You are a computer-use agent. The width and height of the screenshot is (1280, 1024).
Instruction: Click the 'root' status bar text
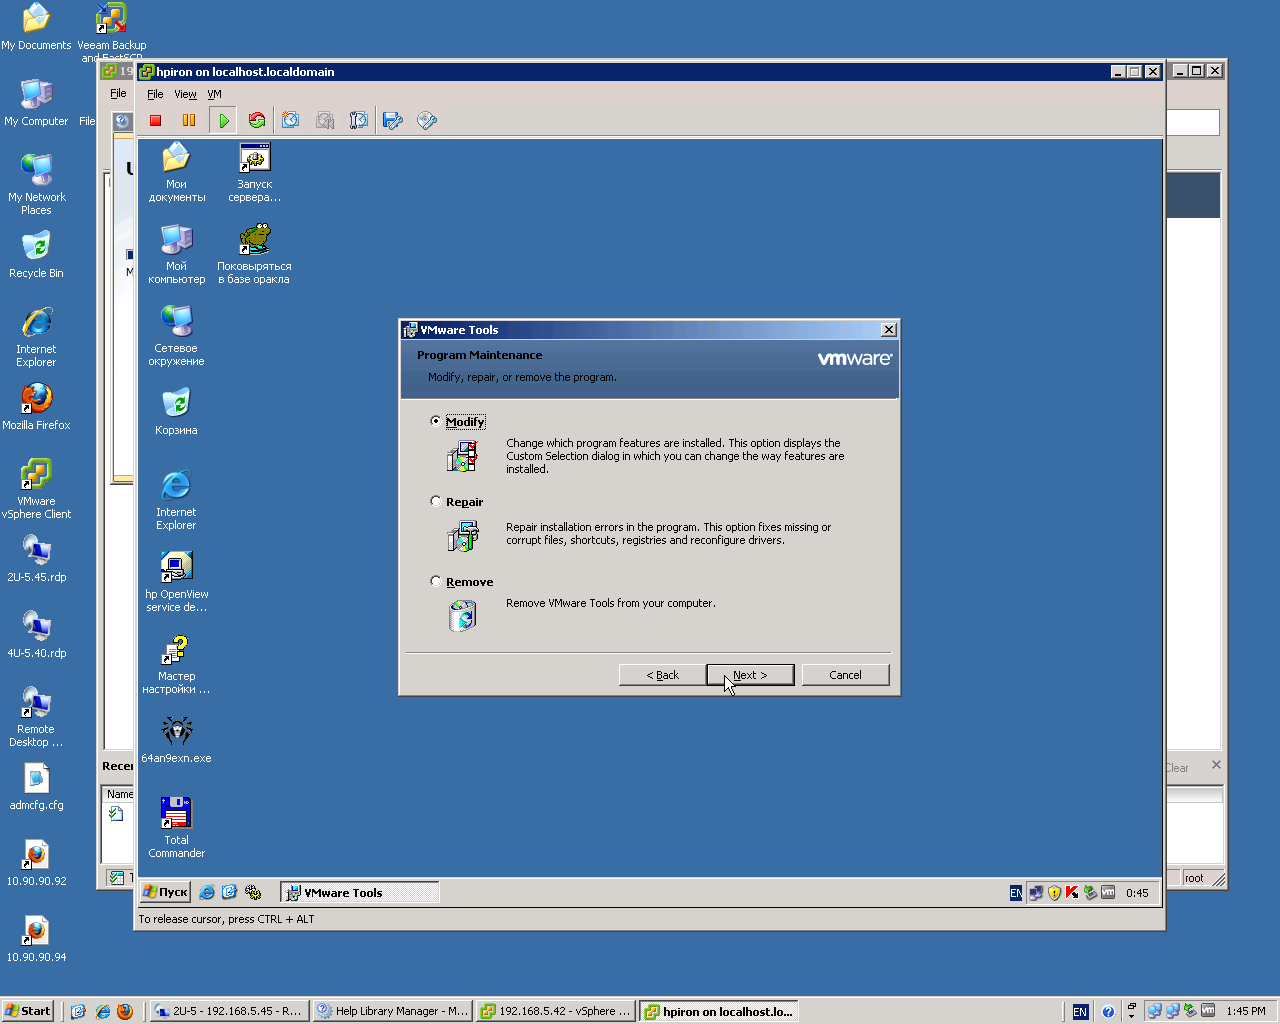[x=1194, y=878]
